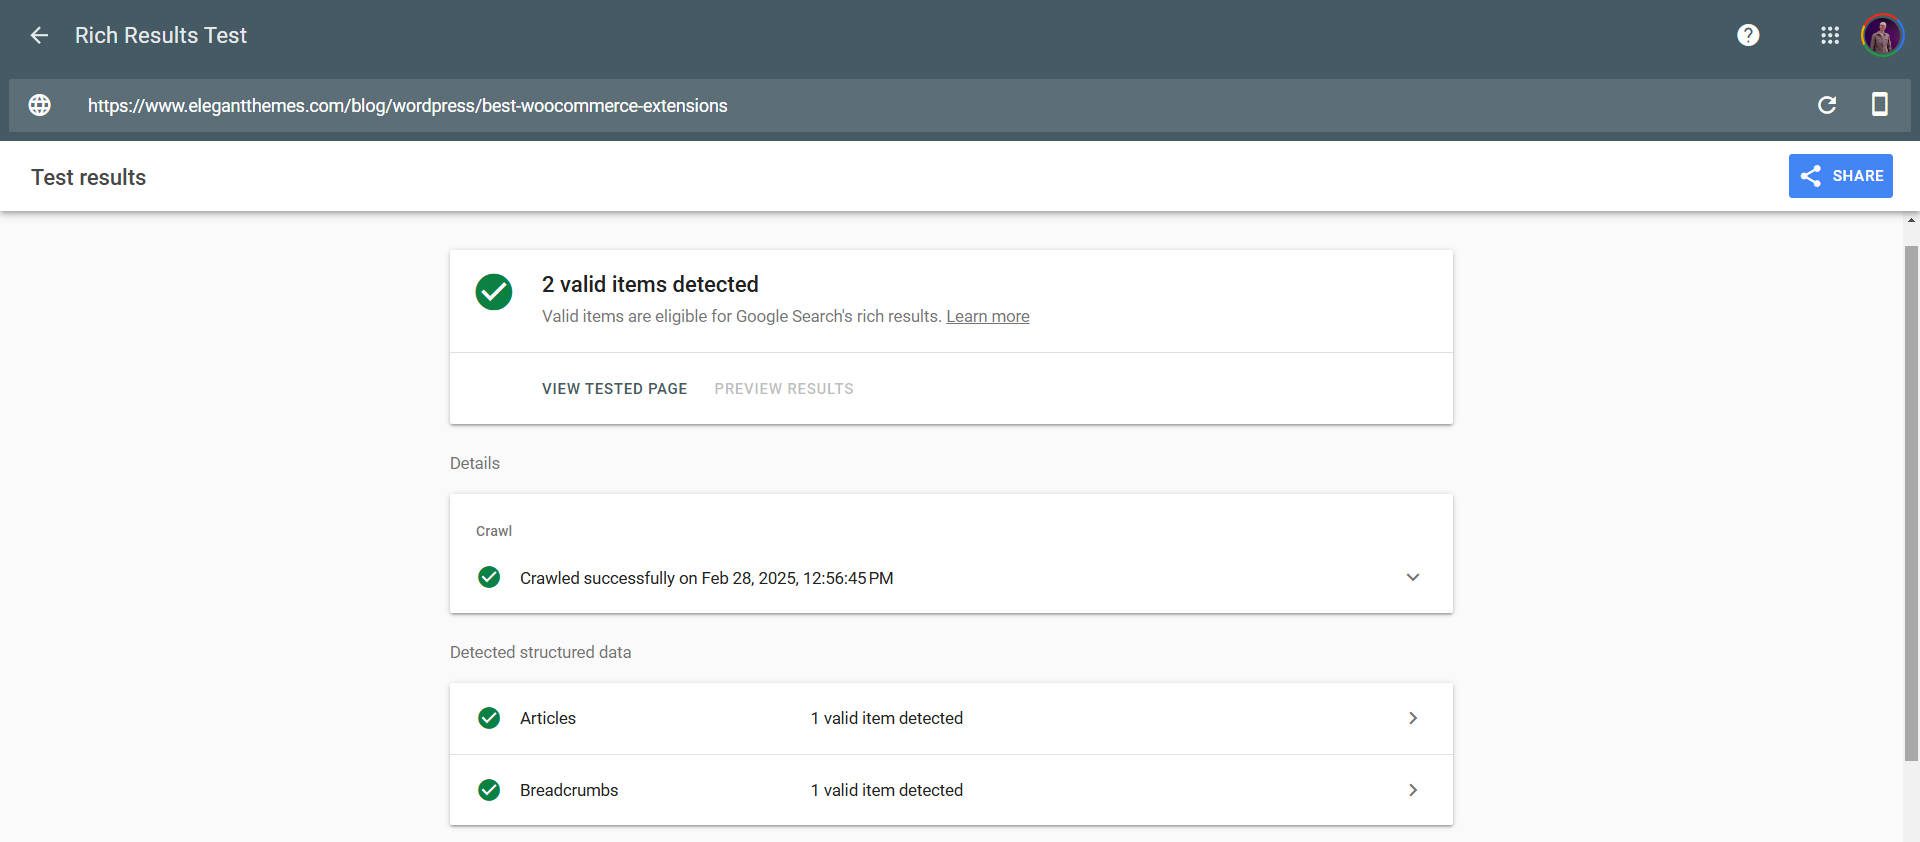1920x842 pixels.
Task: Click 'Rich Results Test' title
Action: click(x=161, y=36)
